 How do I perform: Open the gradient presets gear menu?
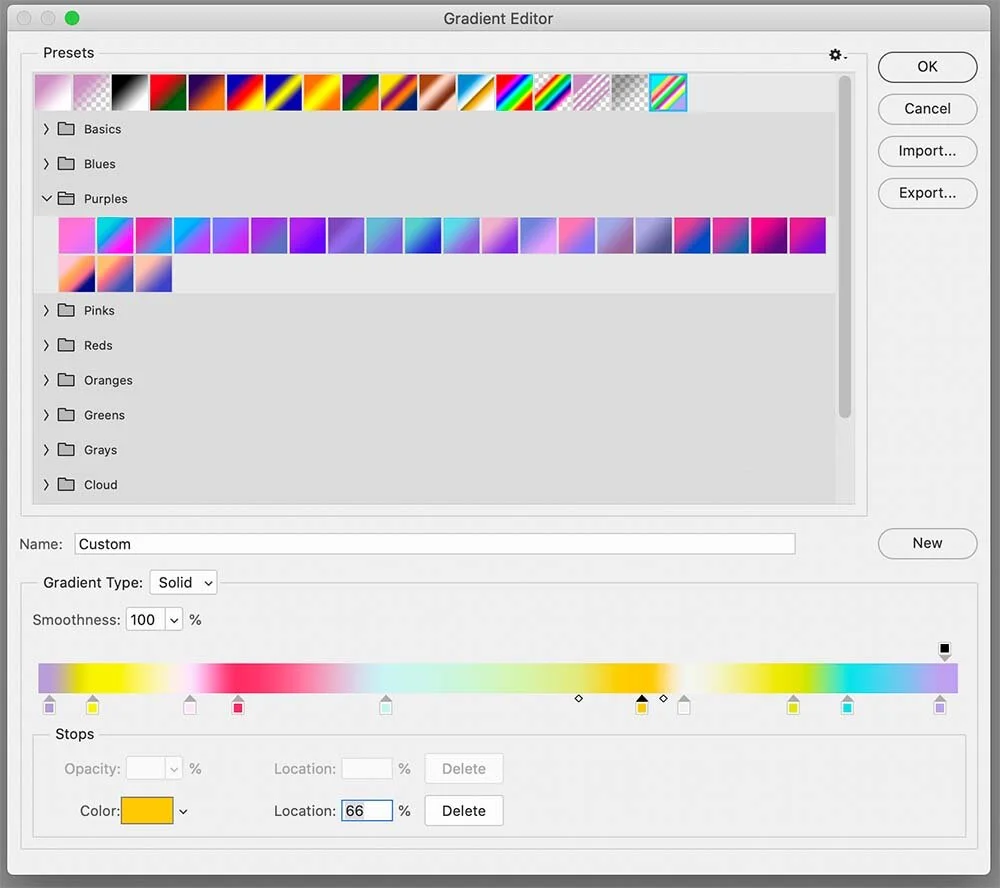click(836, 55)
